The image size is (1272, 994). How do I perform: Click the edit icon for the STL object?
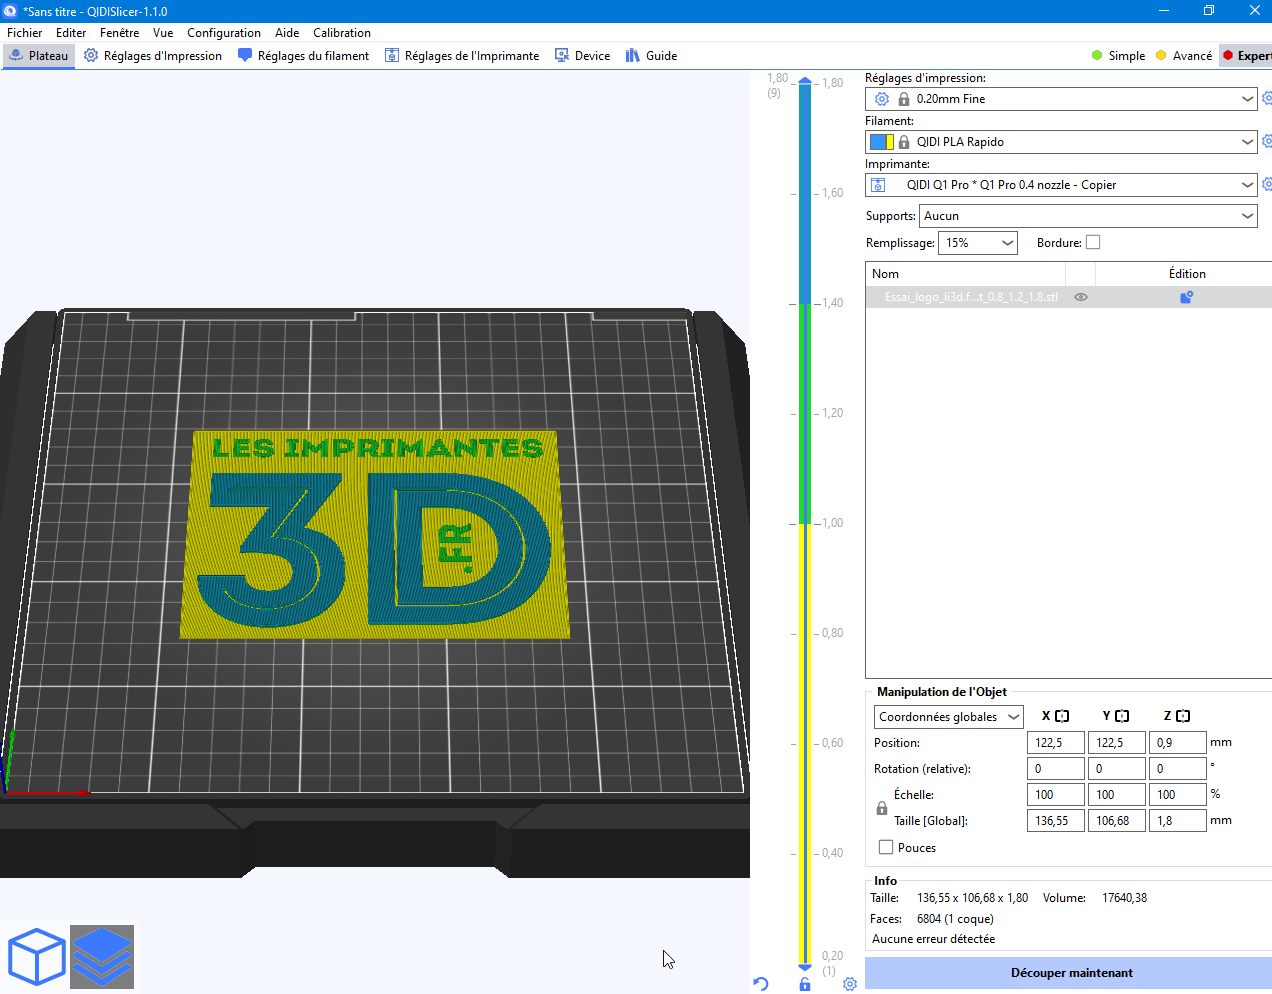point(1186,297)
